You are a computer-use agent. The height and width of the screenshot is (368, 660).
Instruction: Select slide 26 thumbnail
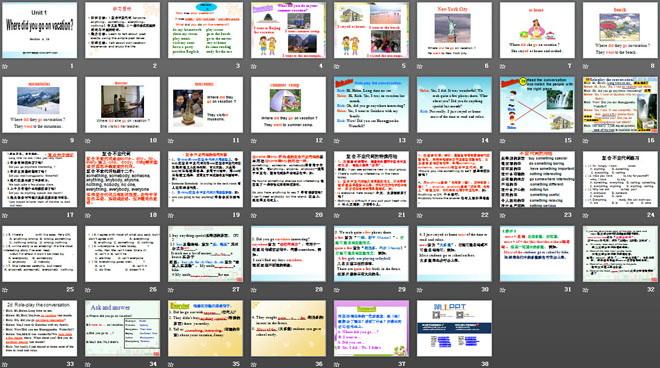122,254
